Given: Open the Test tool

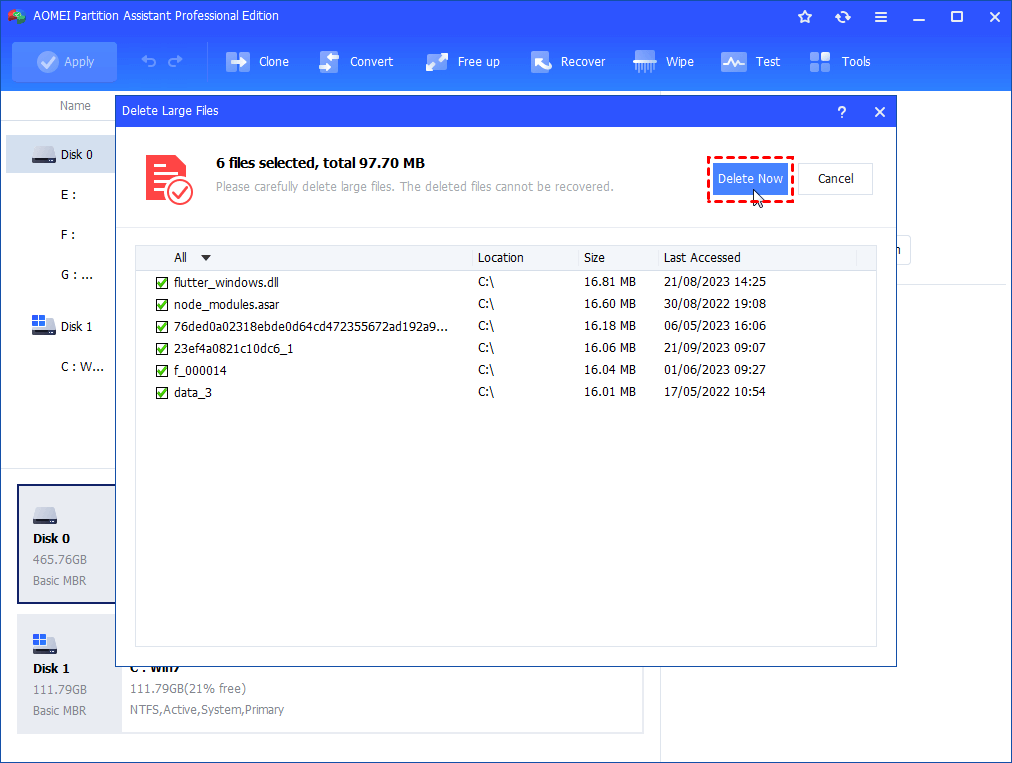Looking at the screenshot, I should point(751,62).
